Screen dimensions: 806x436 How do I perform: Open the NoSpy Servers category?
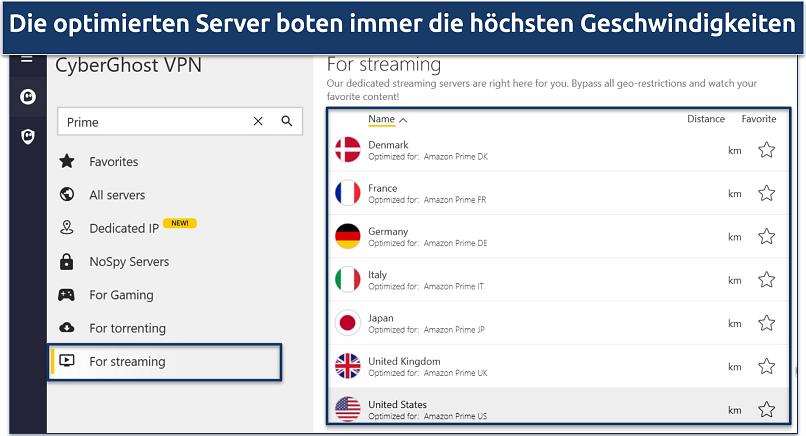coord(129,262)
